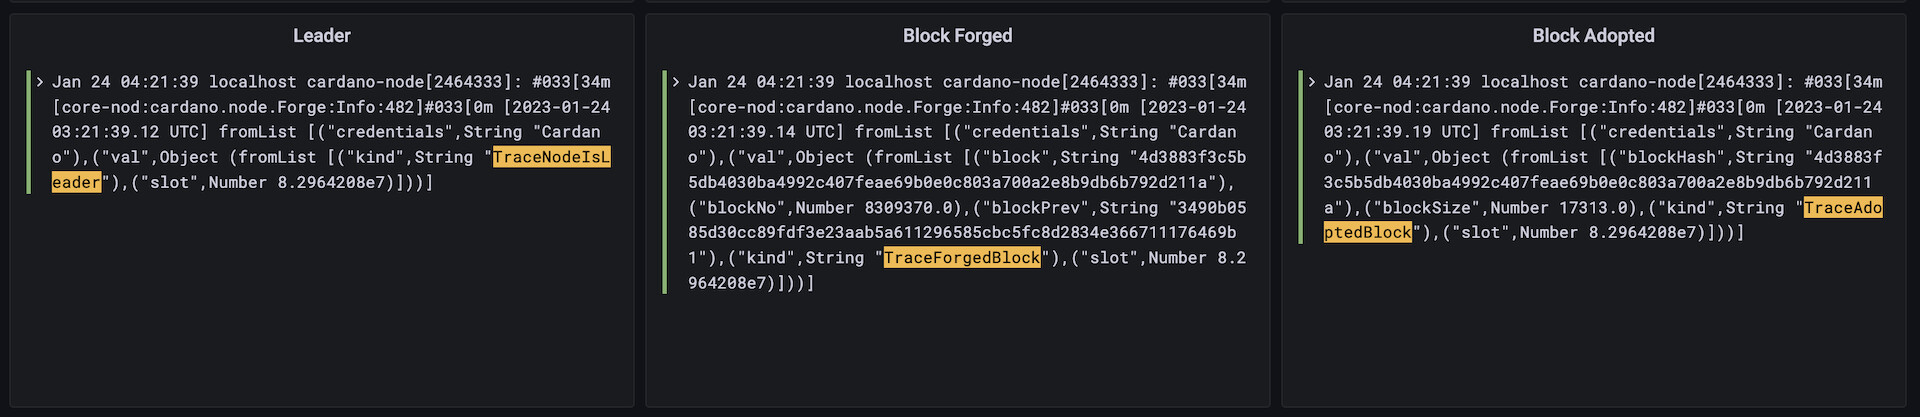1920x417 pixels.
Task: Open the Leader panel title menu
Action: pyautogui.click(x=321, y=36)
